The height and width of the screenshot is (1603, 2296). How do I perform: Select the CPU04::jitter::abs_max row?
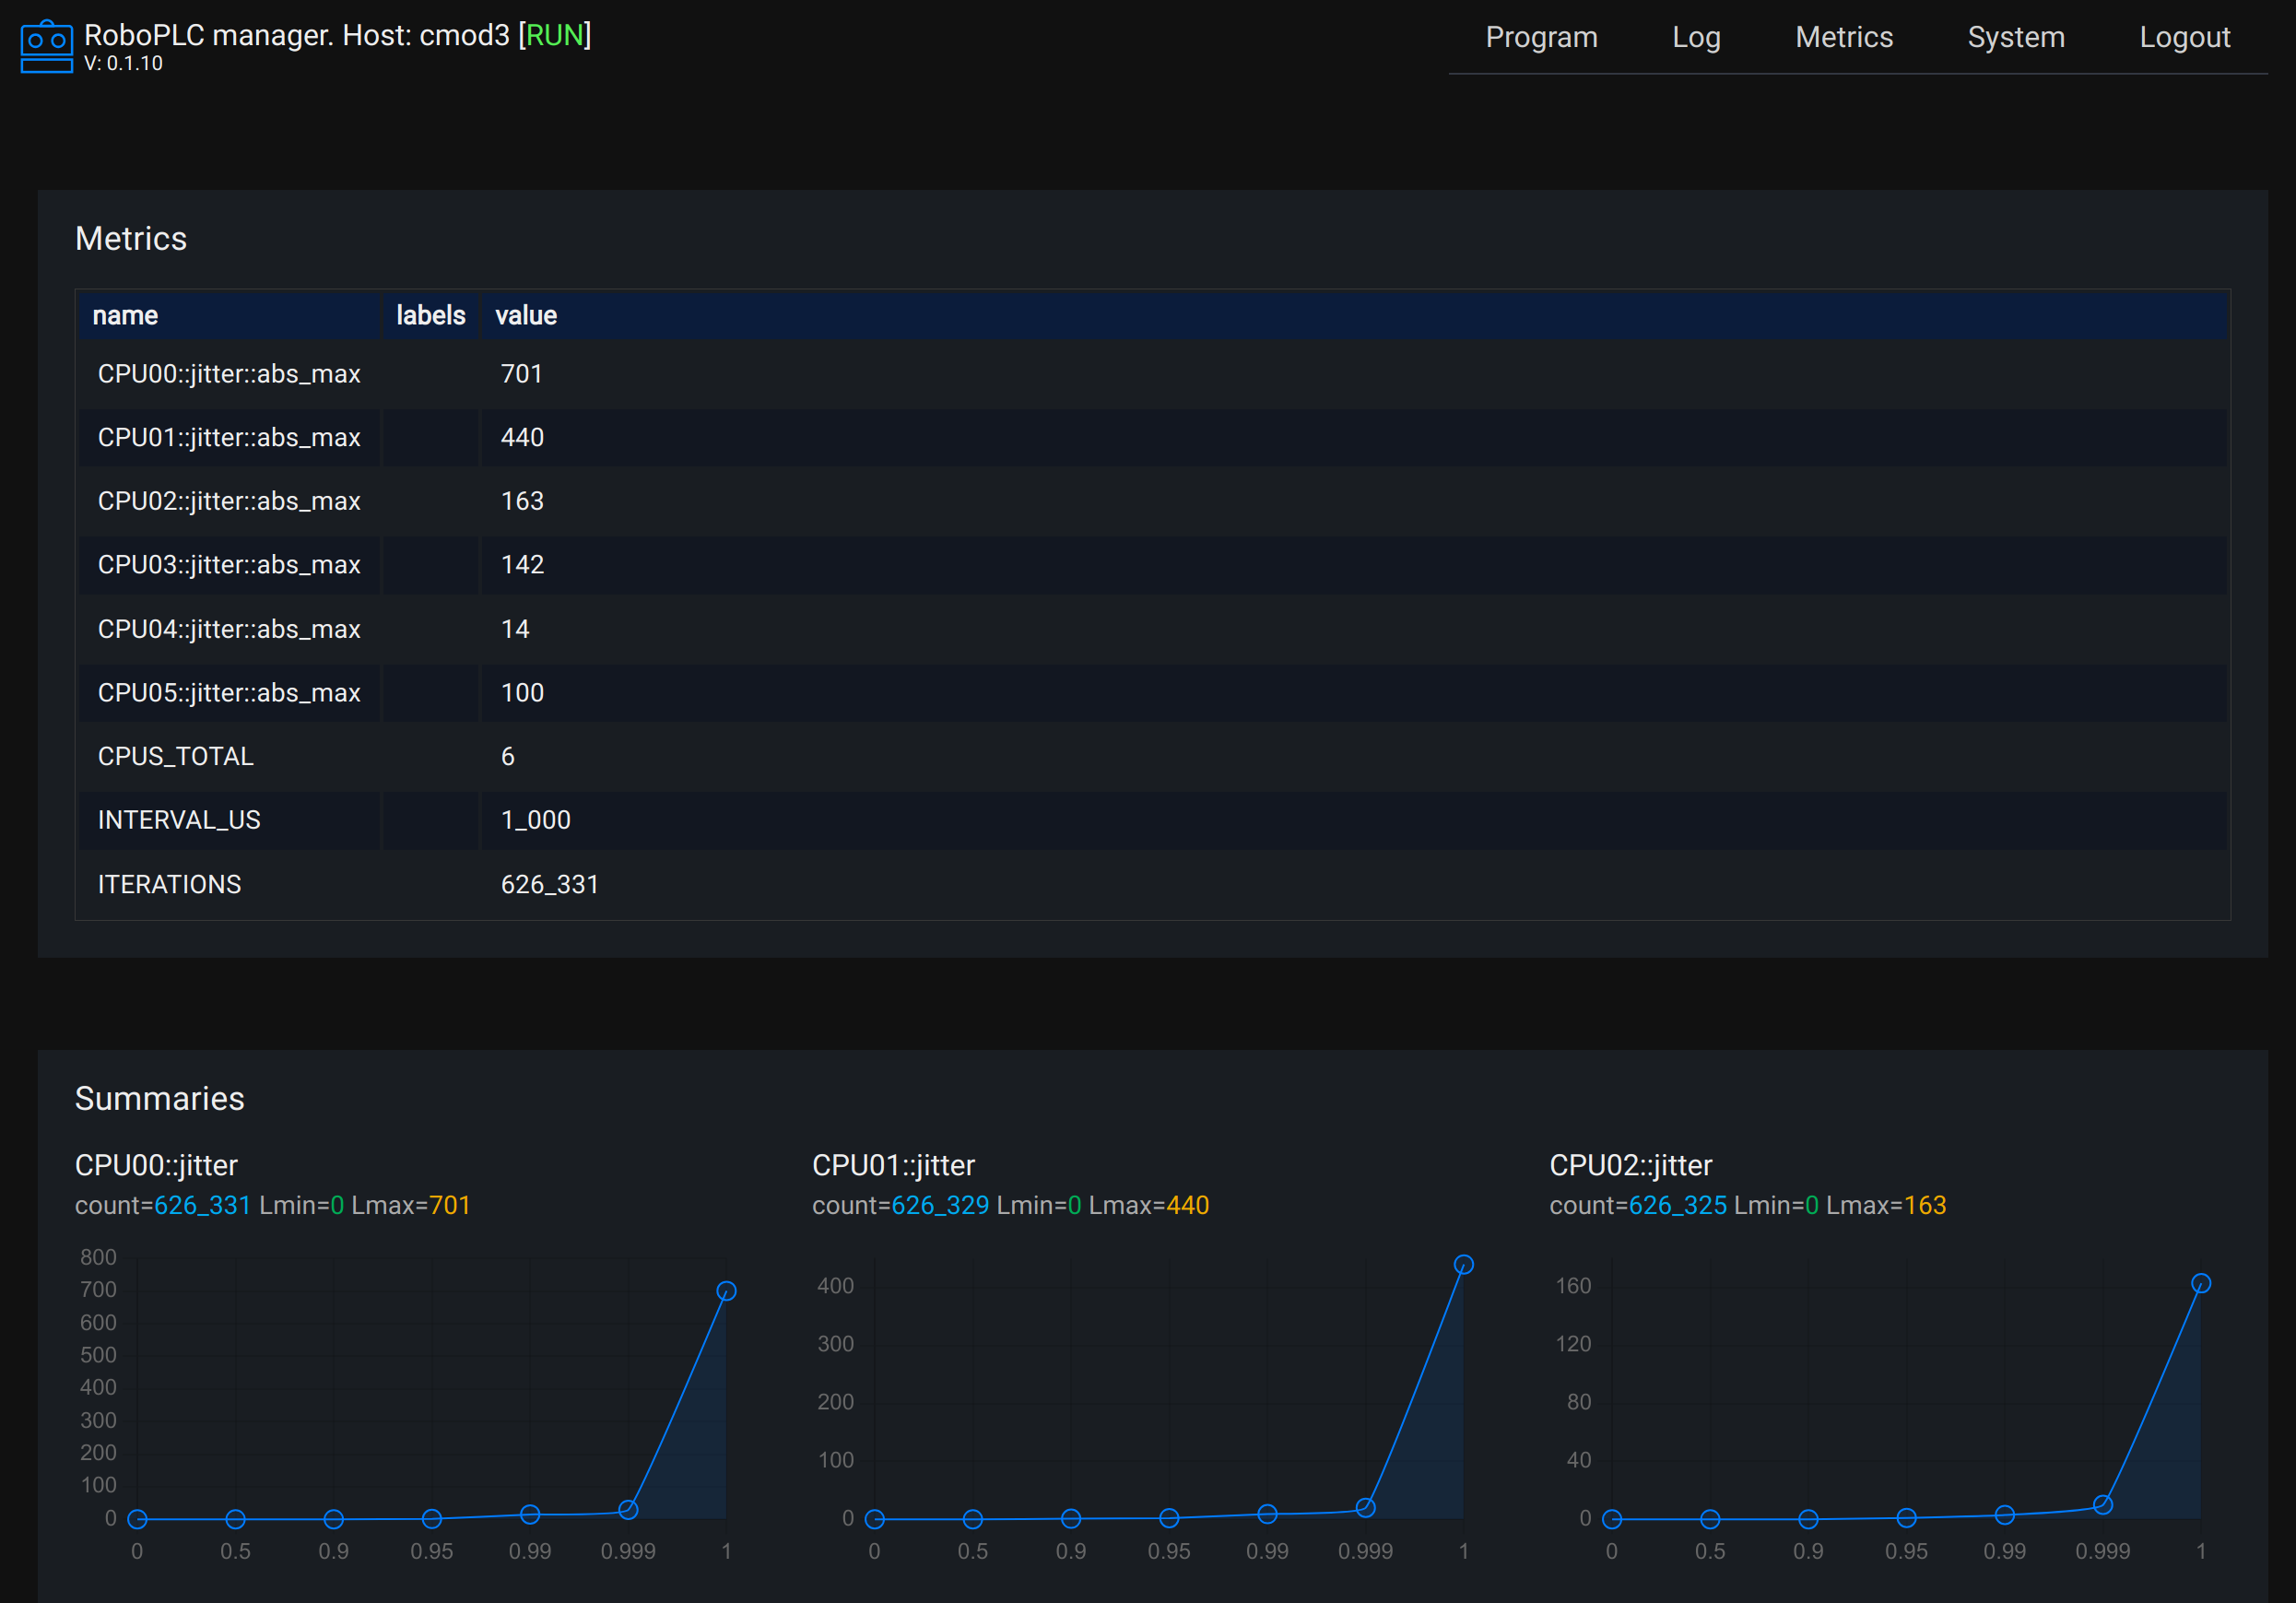coord(229,629)
